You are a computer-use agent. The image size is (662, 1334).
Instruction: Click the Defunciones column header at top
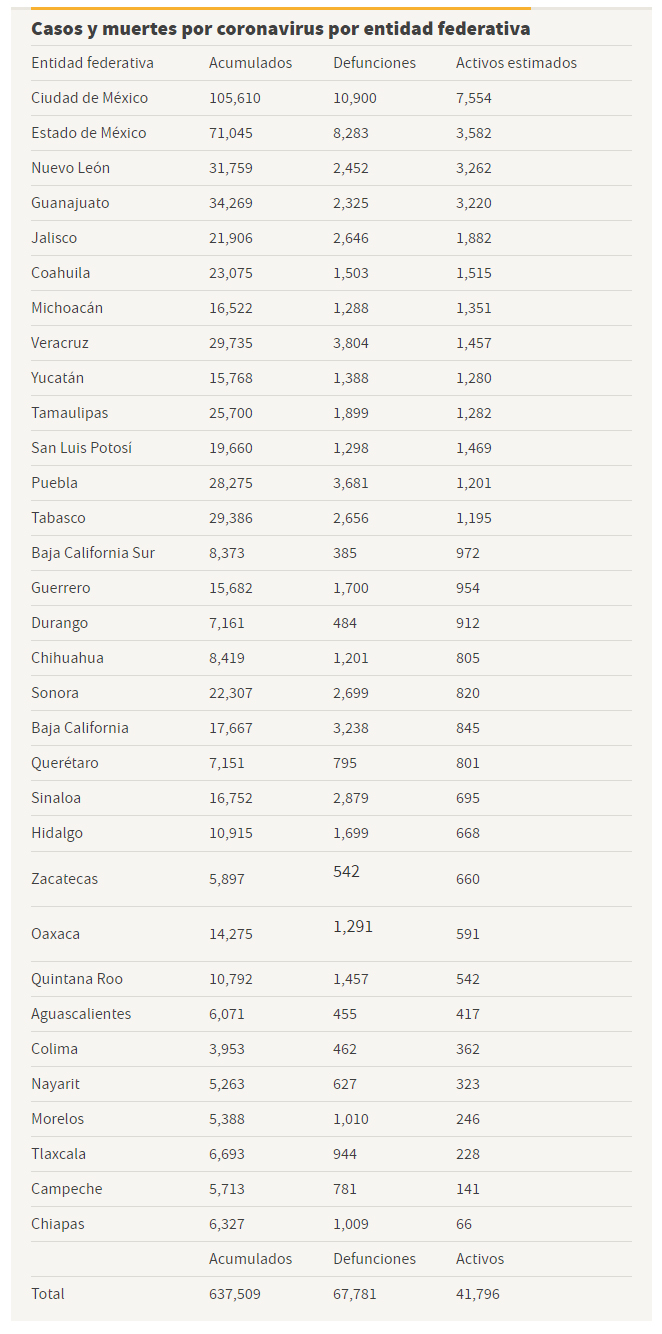pos(374,63)
